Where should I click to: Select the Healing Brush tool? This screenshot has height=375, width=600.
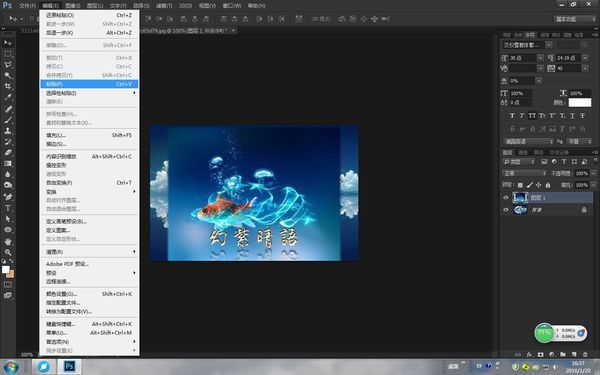[8, 109]
